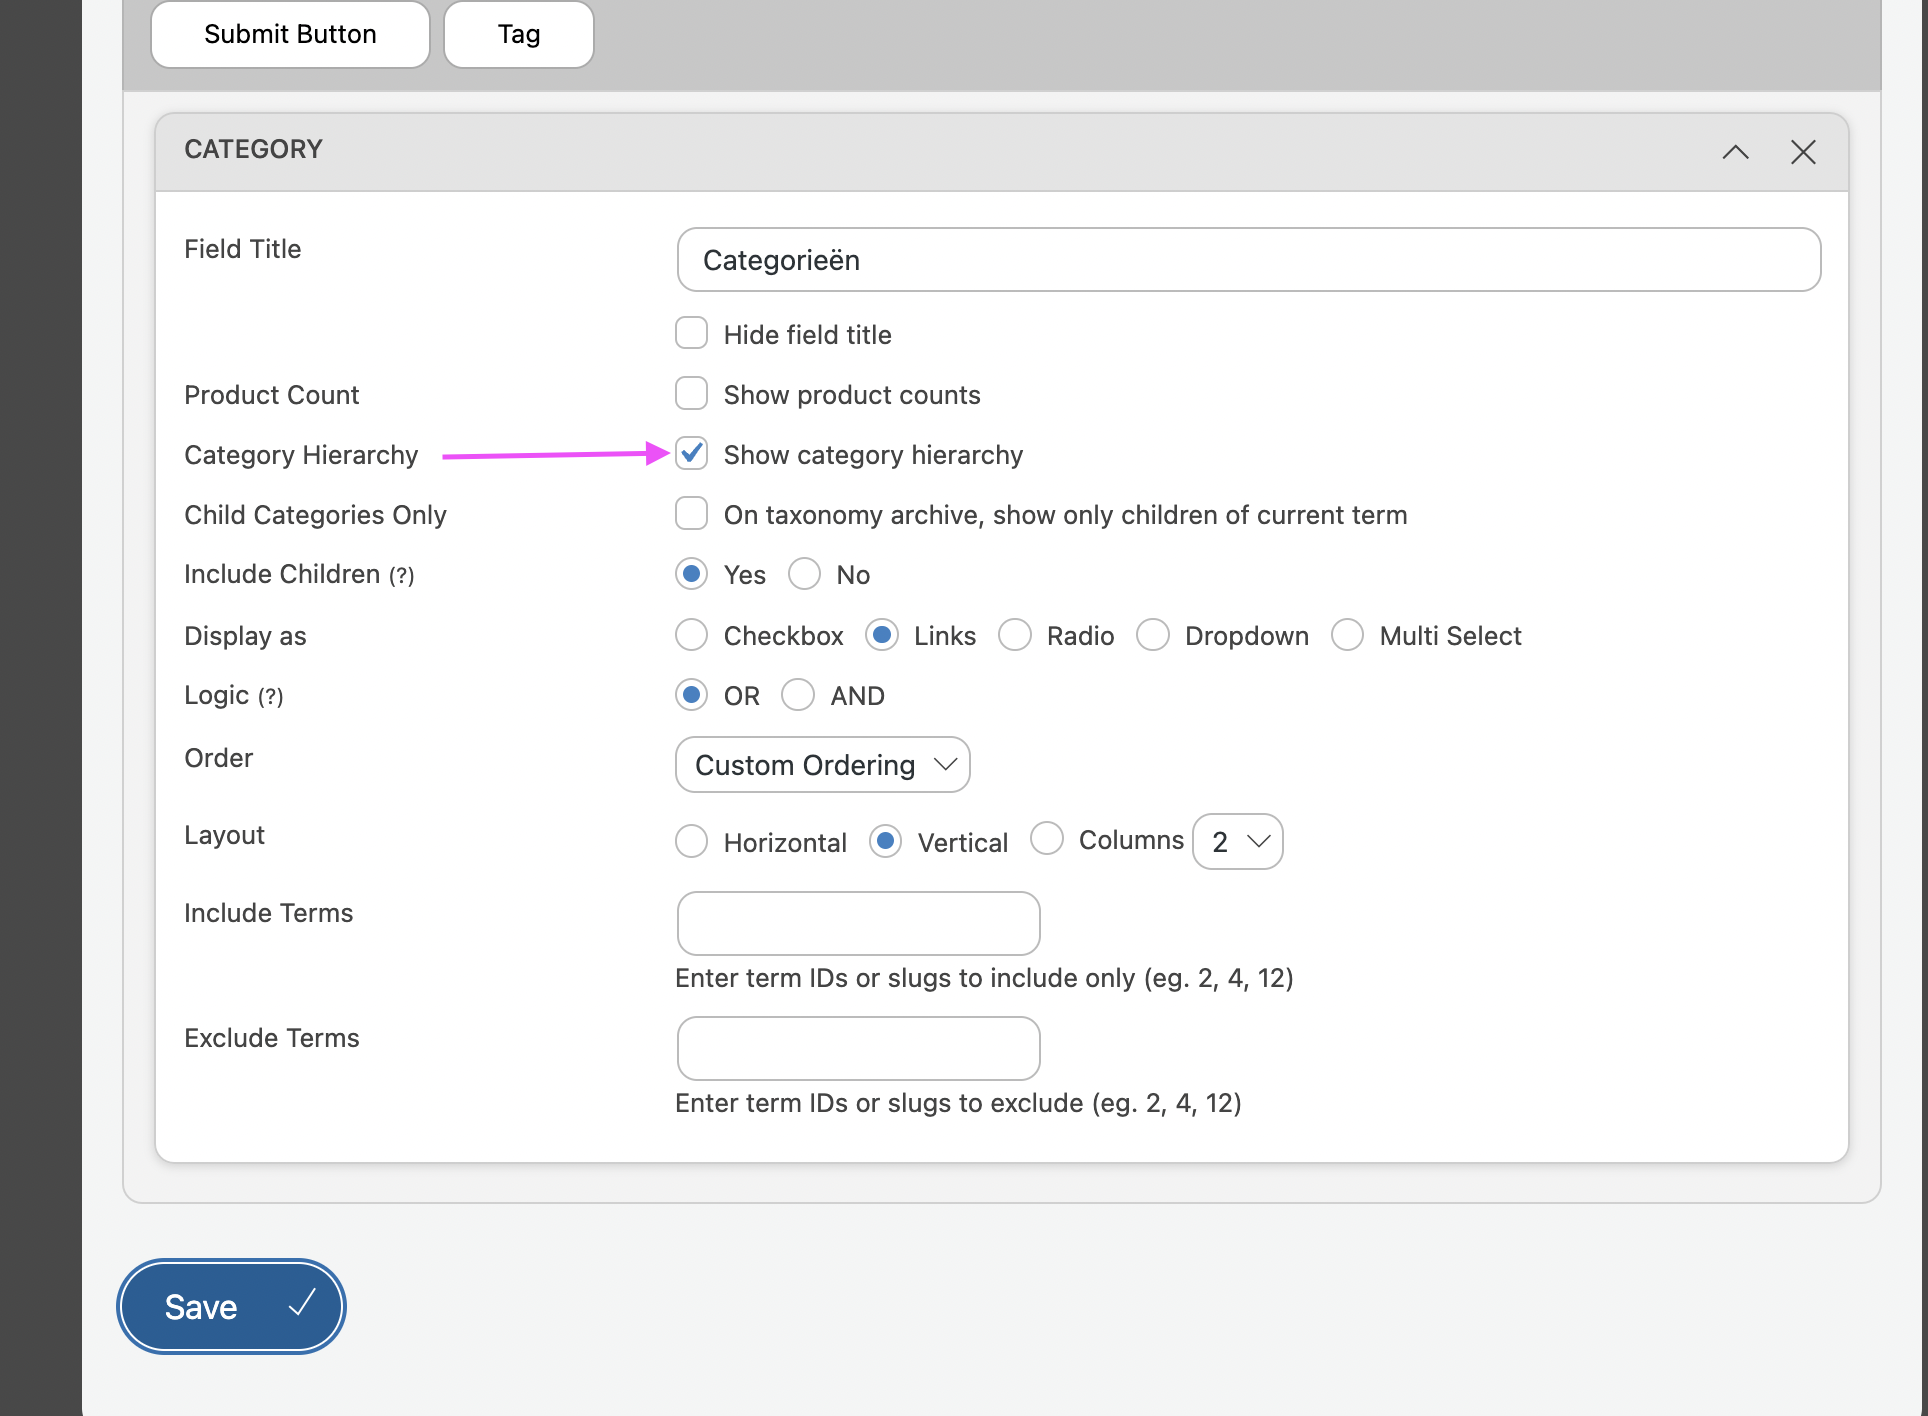Select Multi Select display option
This screenshot has width=1928, height=1416.
coord(1349,635)
